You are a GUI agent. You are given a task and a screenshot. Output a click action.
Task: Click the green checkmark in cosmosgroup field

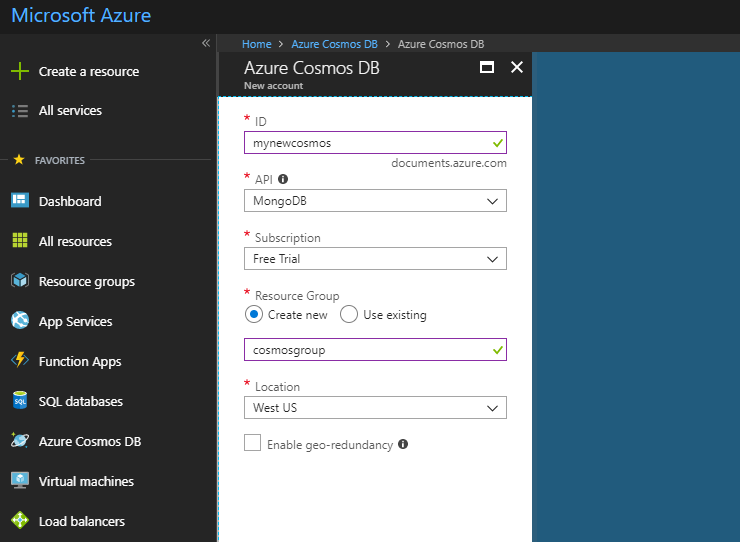click(497, 350)
